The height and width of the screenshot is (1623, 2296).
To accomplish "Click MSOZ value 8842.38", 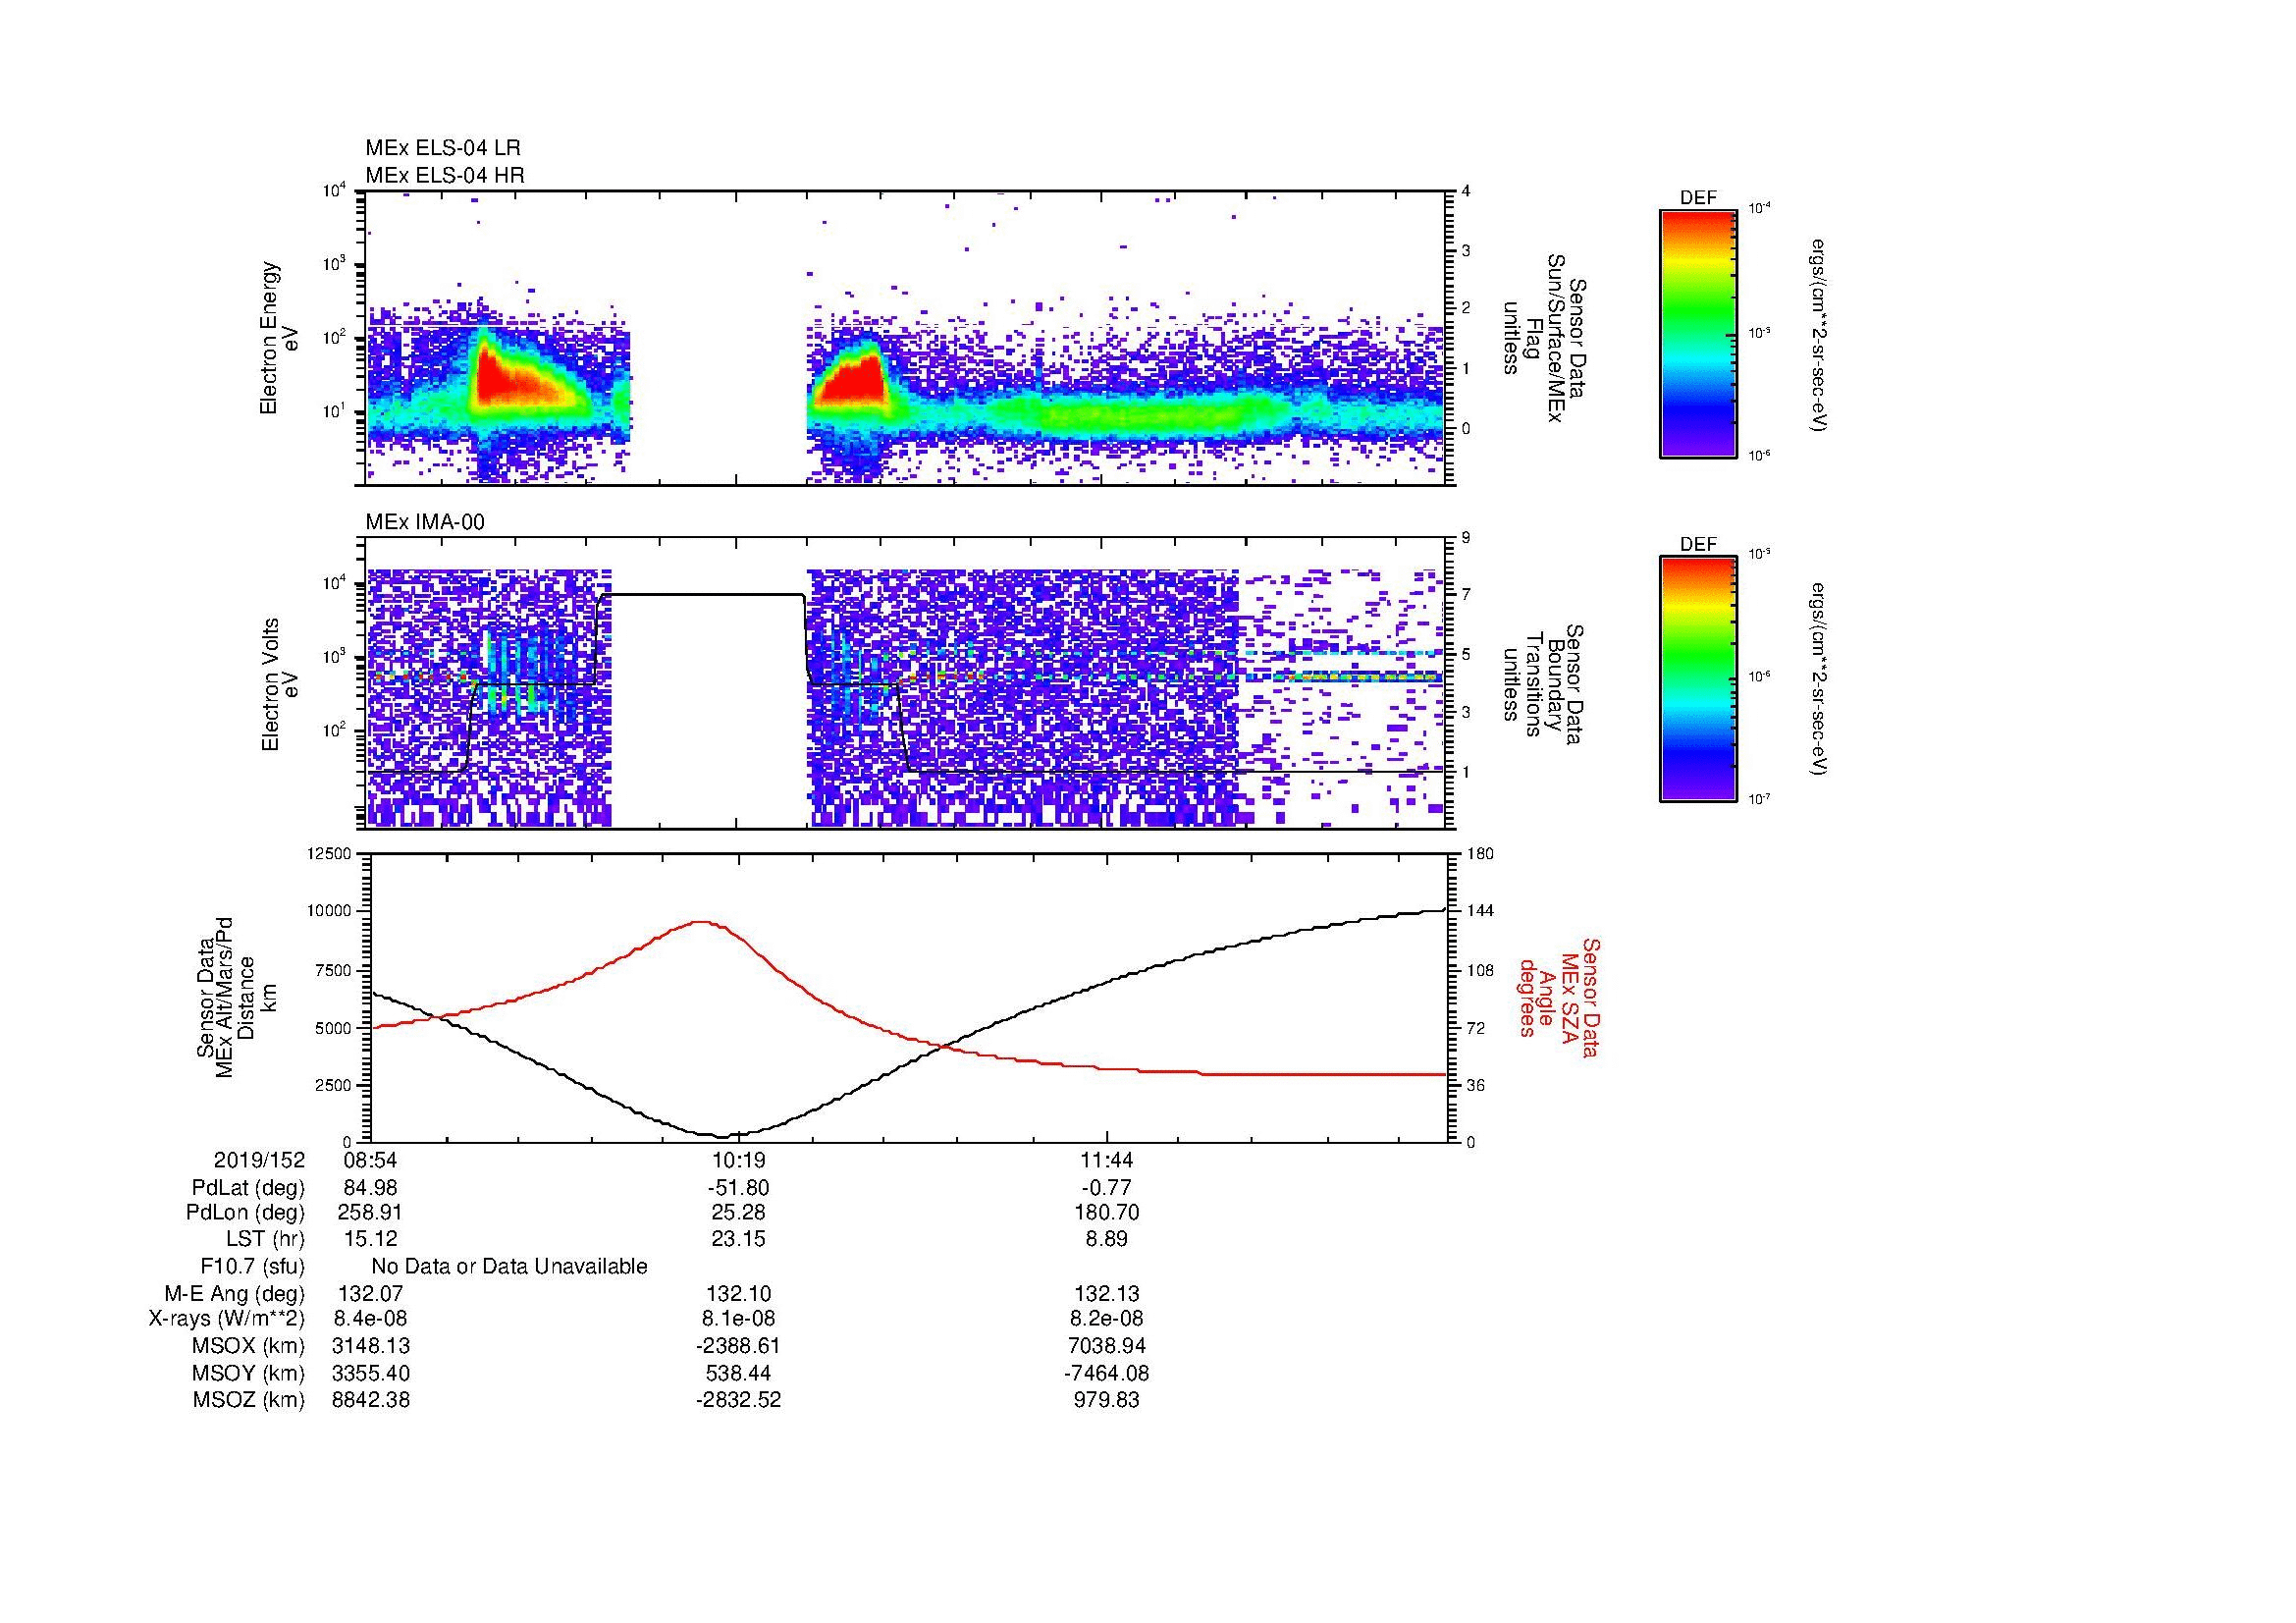I will (370, 1400).
